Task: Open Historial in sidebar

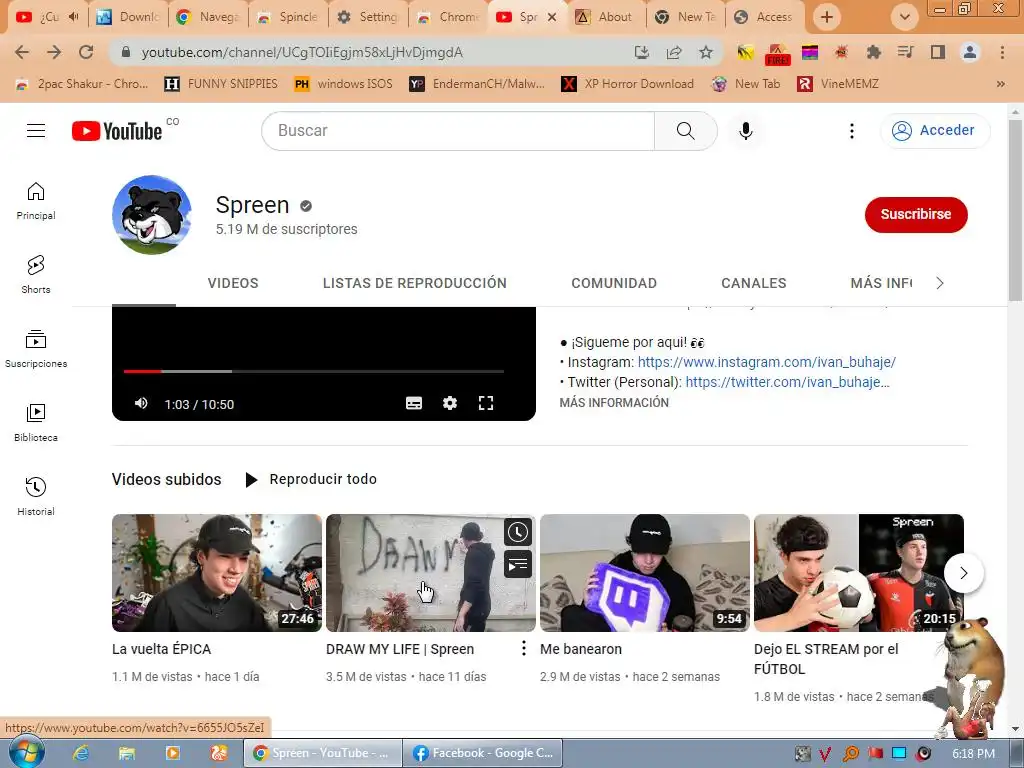Action: click(x=36, y=497)
